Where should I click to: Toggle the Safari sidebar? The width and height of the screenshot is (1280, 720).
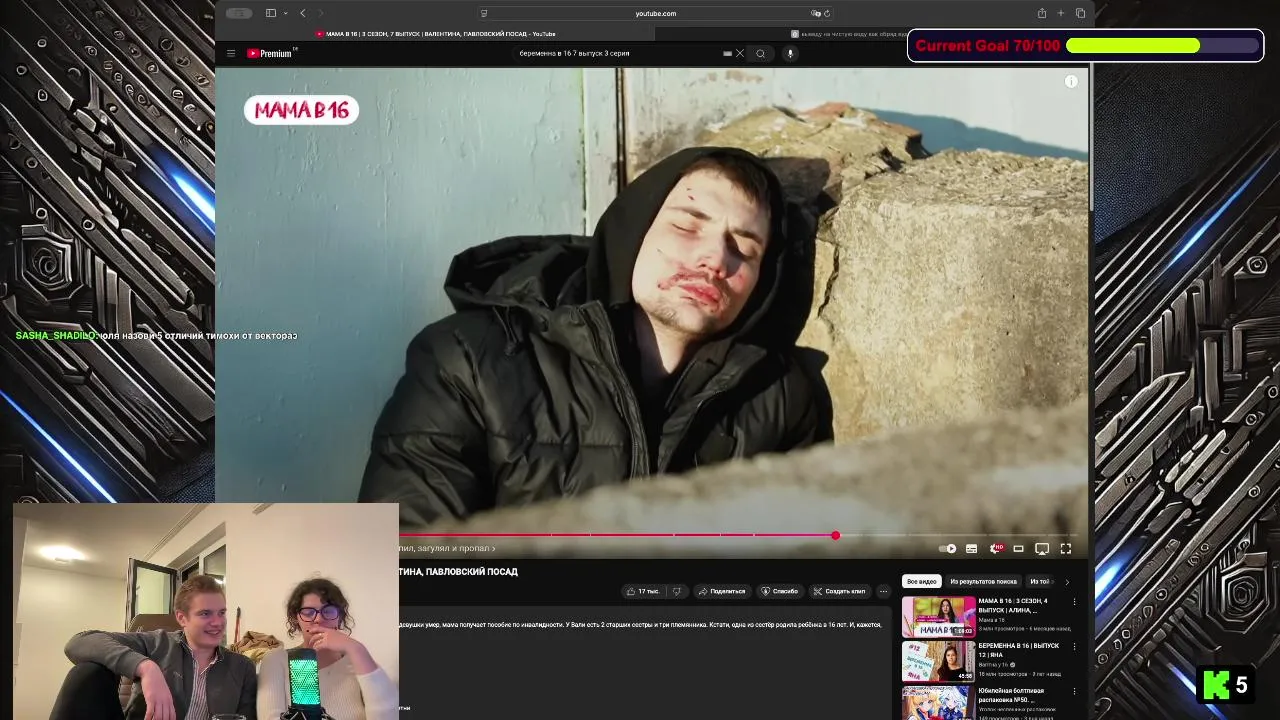click(x=271, y=13)
